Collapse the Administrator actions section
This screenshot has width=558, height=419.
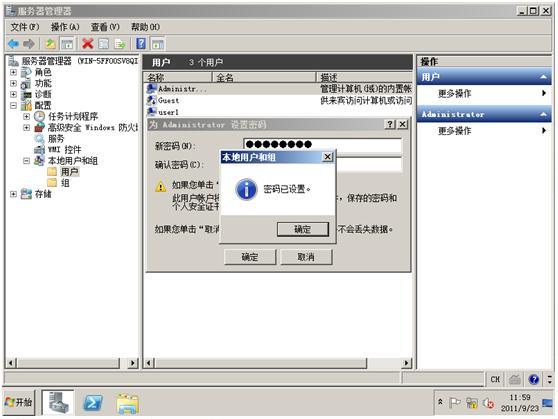[543, 114]
